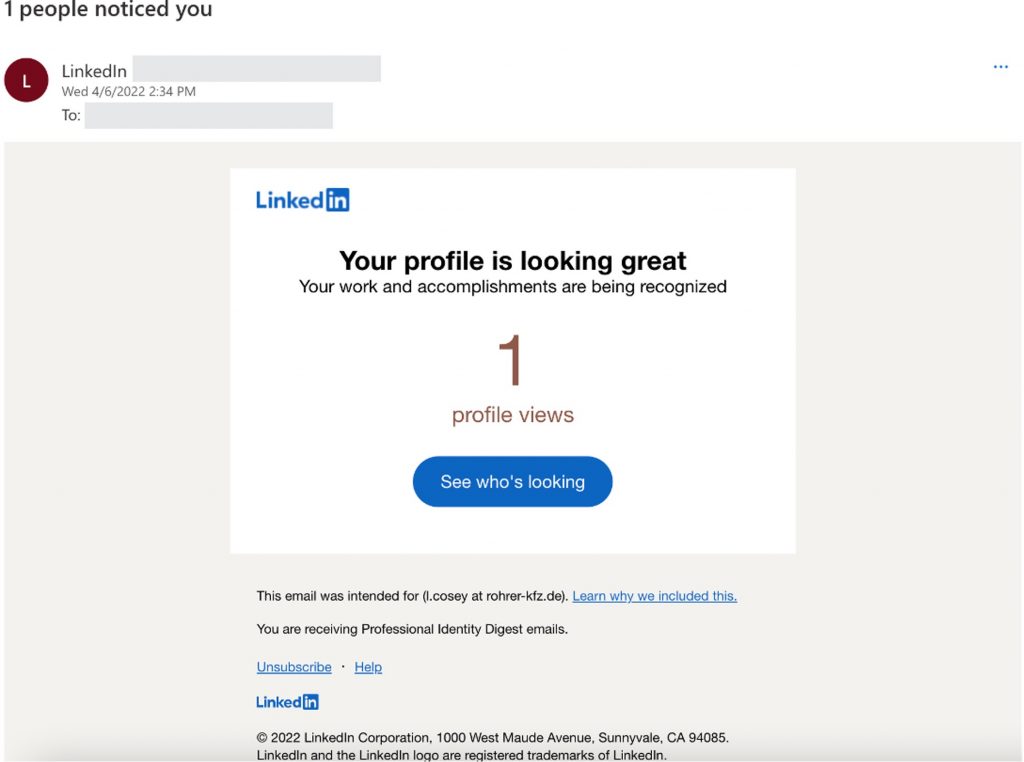1024x762 pixels.
Task: Open the Help link in the footer
Action: (x=368, y=667)
